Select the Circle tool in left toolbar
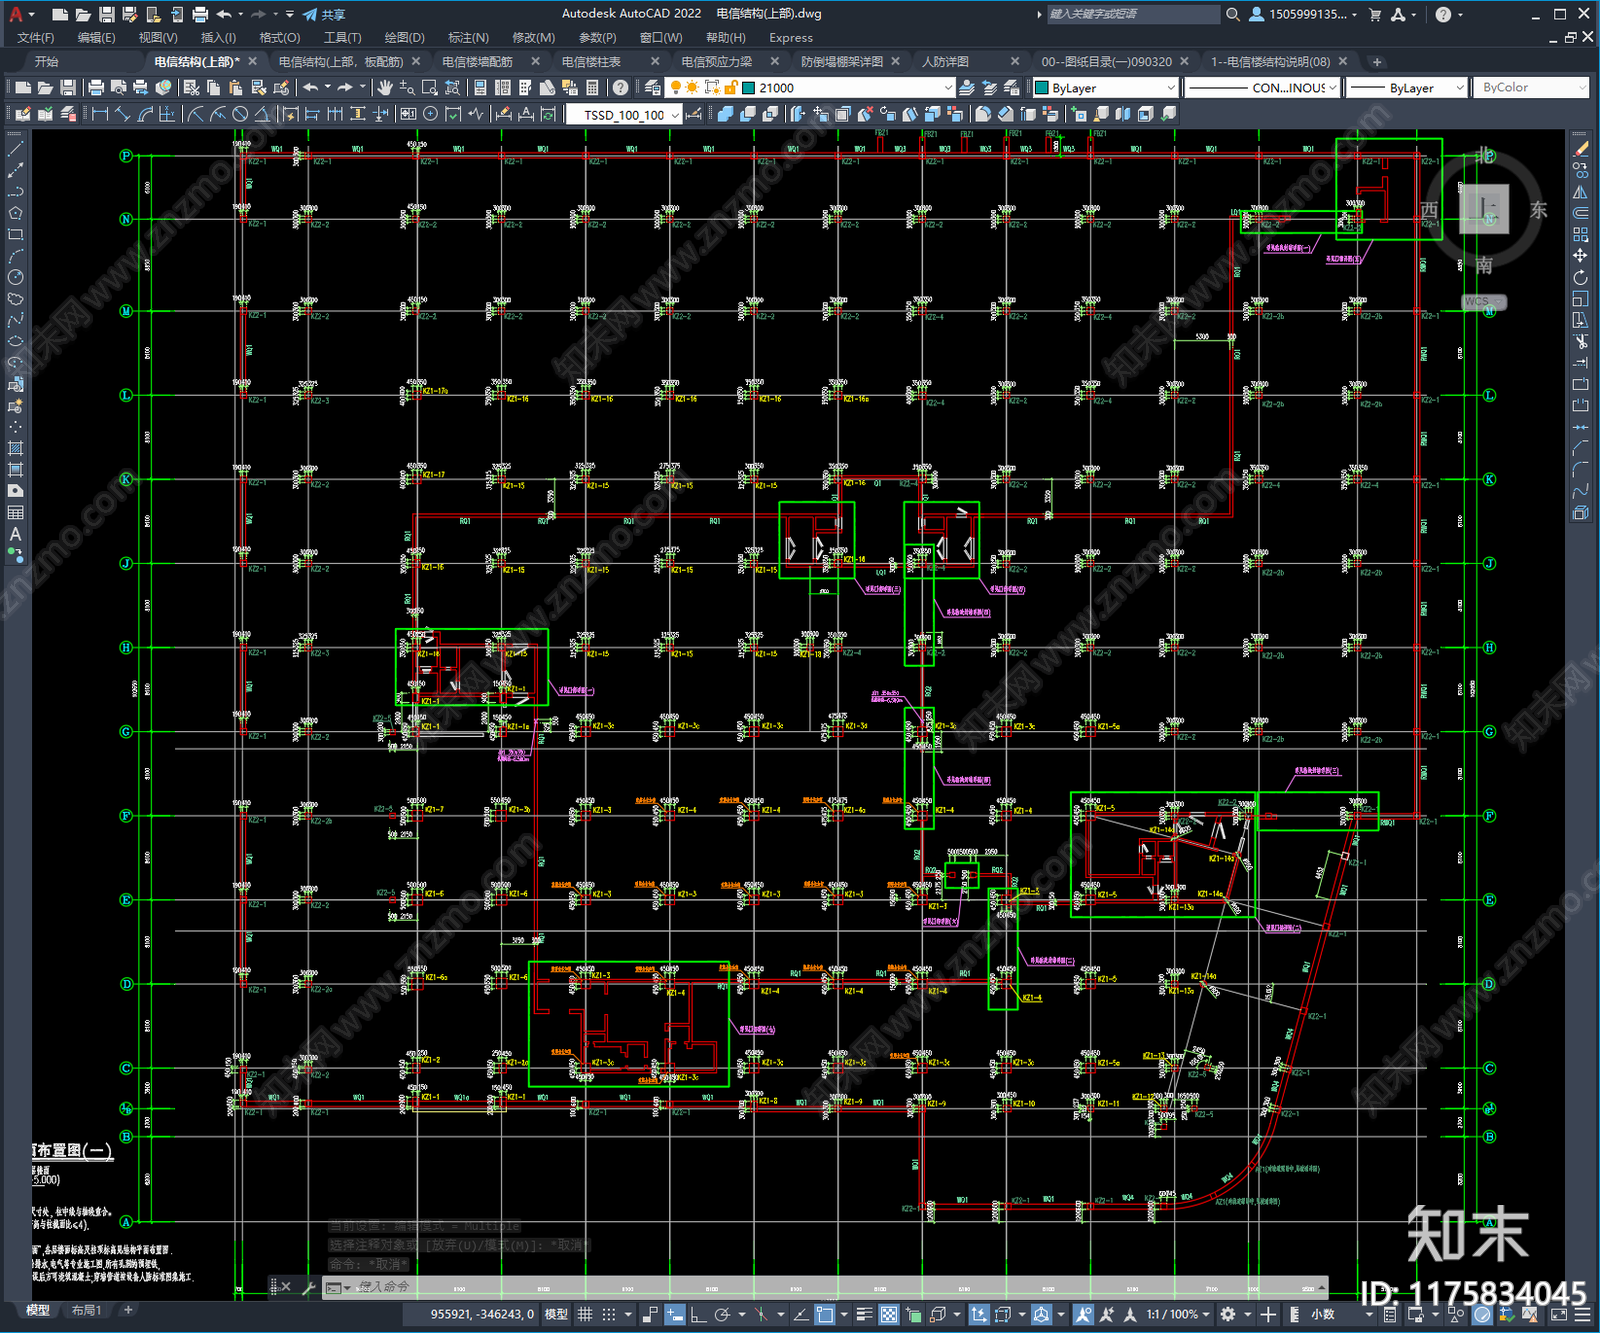The height and width of the screenshot is (1333, 1600). coord(16,277)
